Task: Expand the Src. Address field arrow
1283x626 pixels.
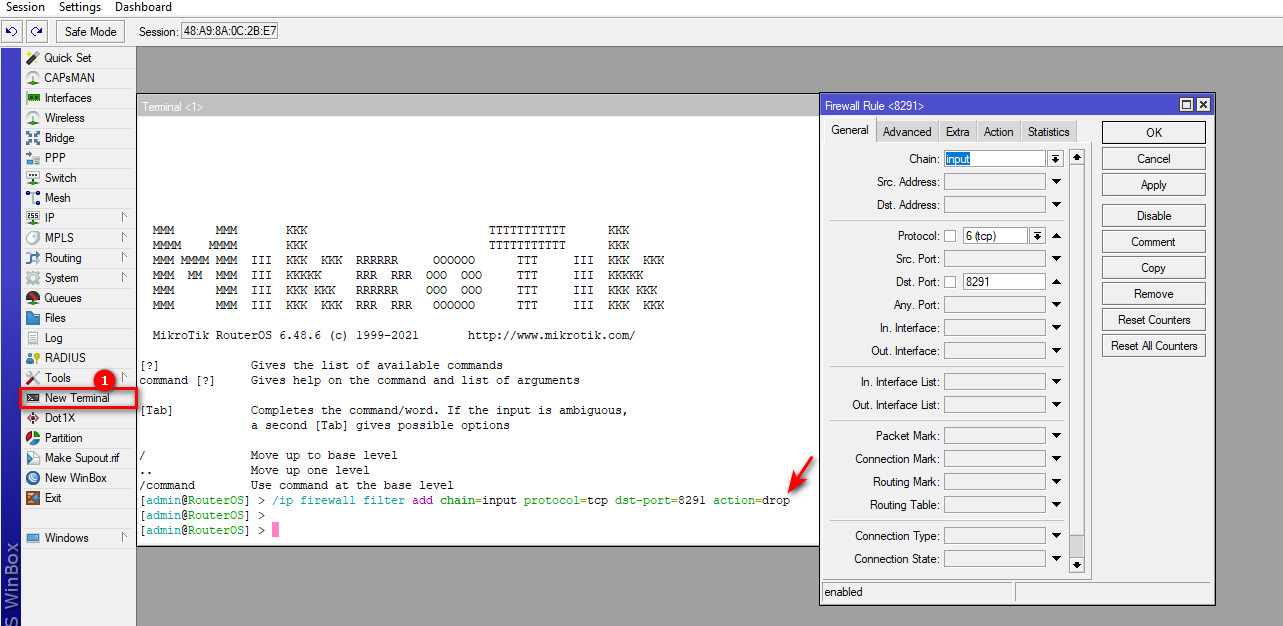Action: (1056, 182)
